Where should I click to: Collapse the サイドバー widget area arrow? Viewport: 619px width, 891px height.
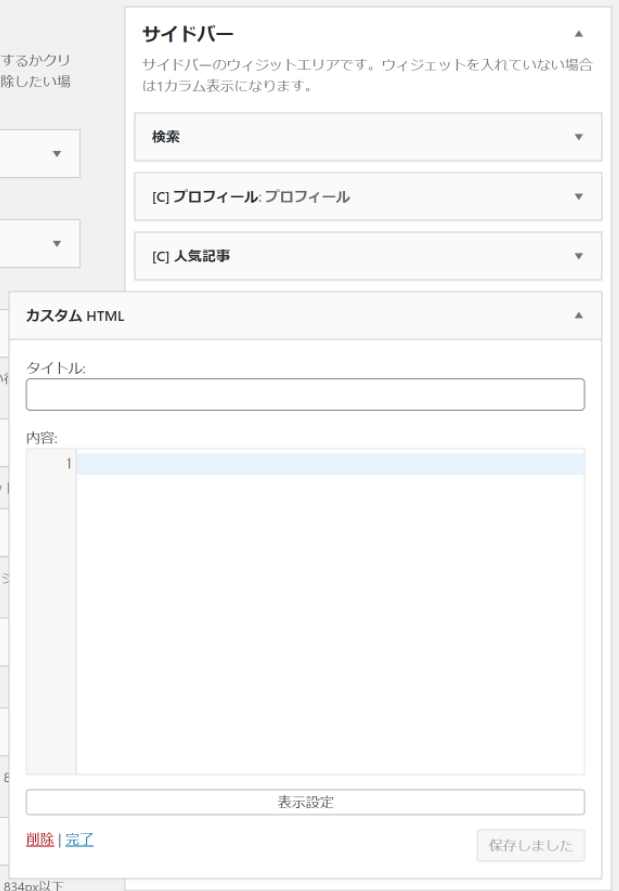[x=579, y=34]
